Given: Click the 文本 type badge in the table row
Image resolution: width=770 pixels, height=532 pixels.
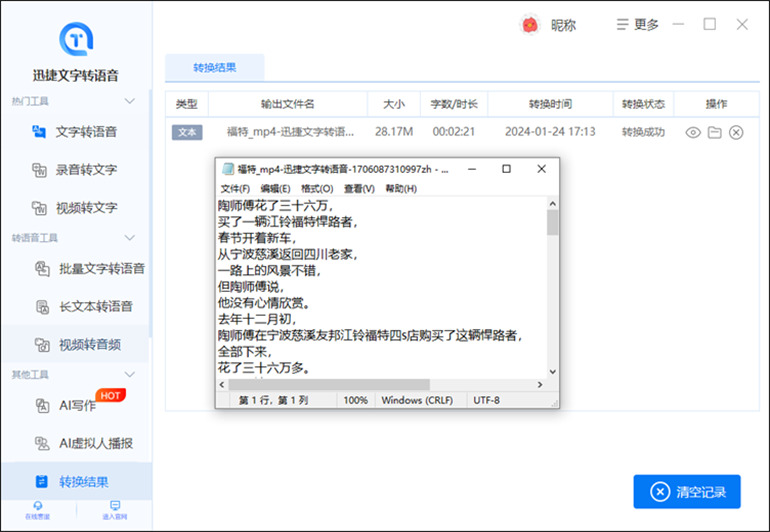Looking at the screenshot, I should pos(187,132).
